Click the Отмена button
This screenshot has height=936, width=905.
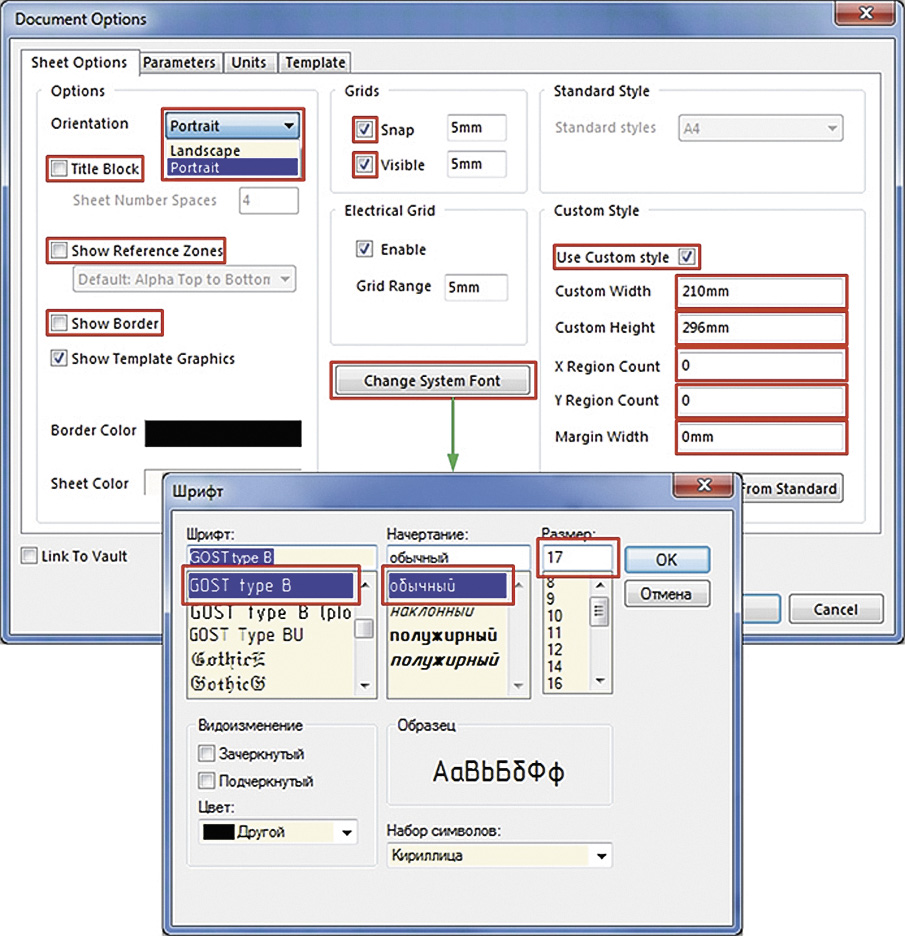(667, 594)
